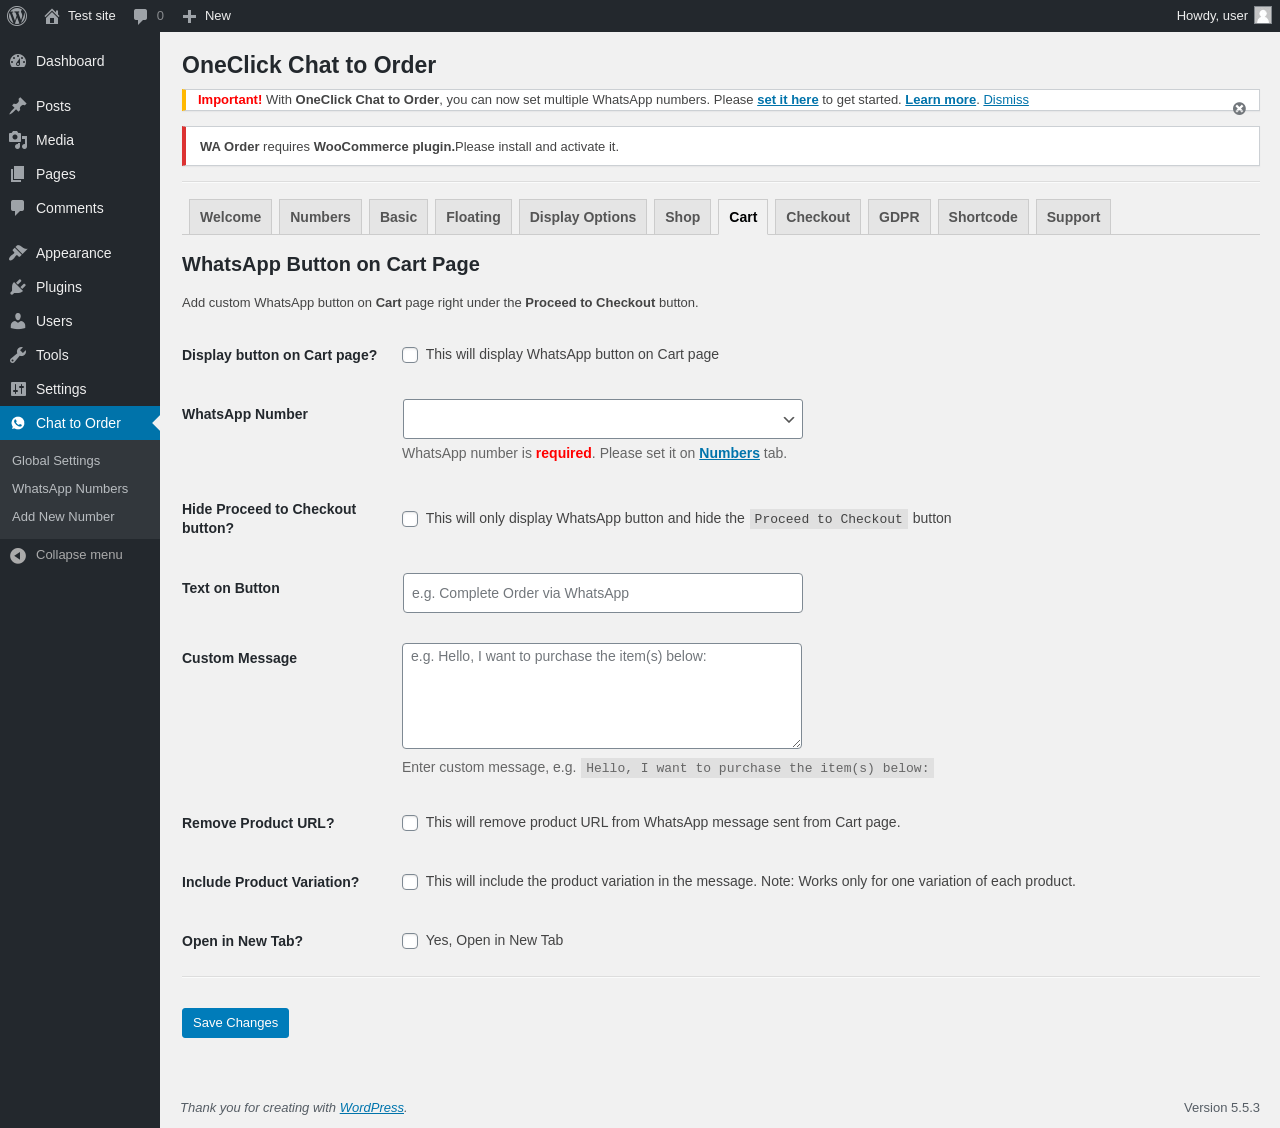The height and width of the screenshot is (1128, 1280).
Task: Click the 'Proceed to Checkout' code label
Action: point(829,519)
